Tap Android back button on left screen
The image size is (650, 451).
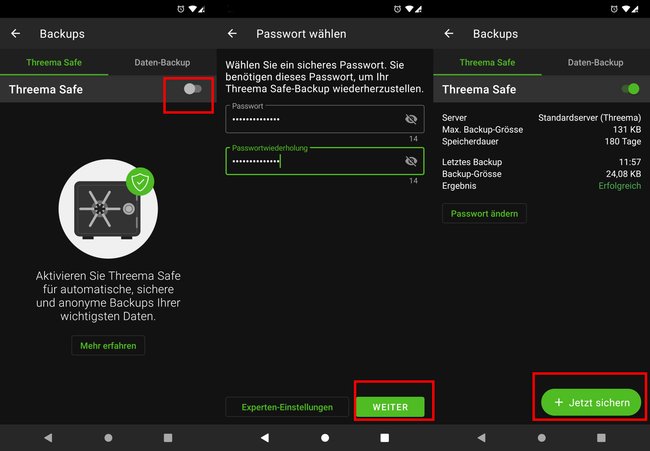pyautogui.click(x=48, y=437)
